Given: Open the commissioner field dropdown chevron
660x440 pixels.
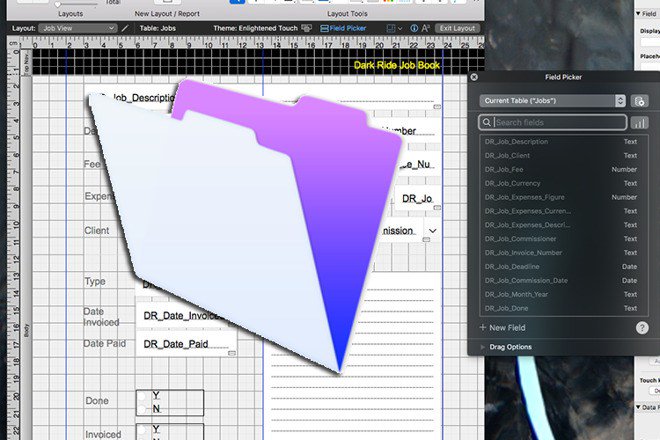Looking at the screenshot, I should [432, 231].
